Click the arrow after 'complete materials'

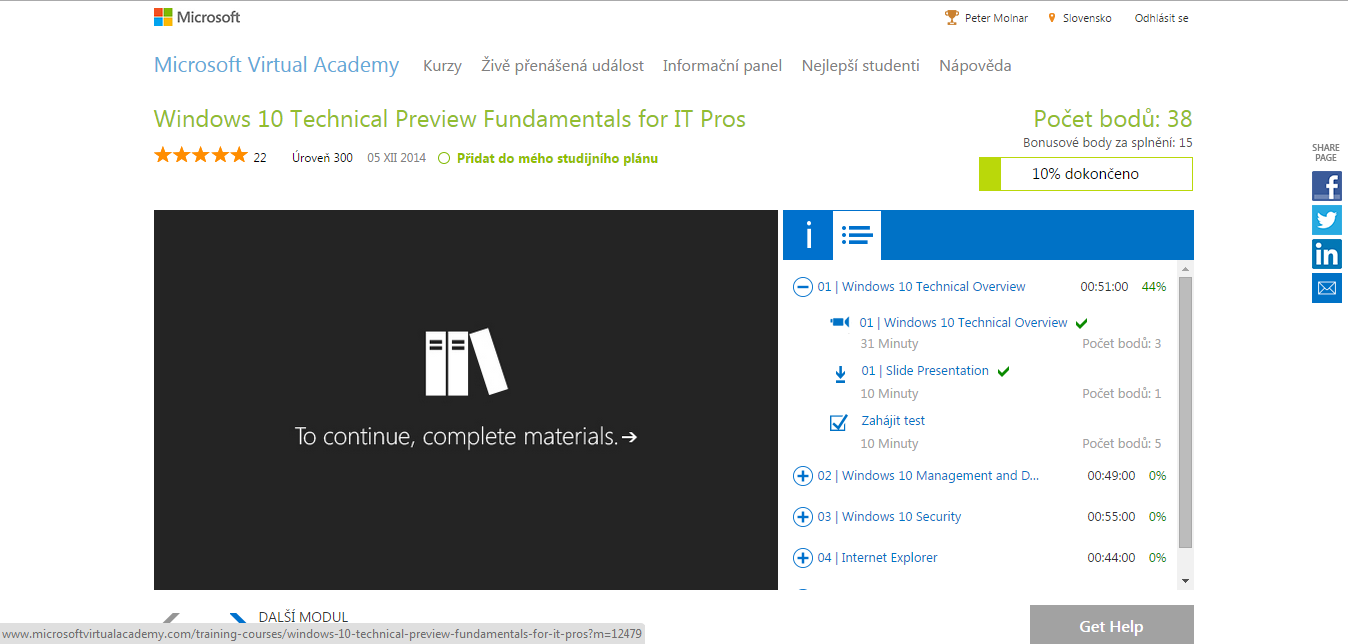pos(629,437)
